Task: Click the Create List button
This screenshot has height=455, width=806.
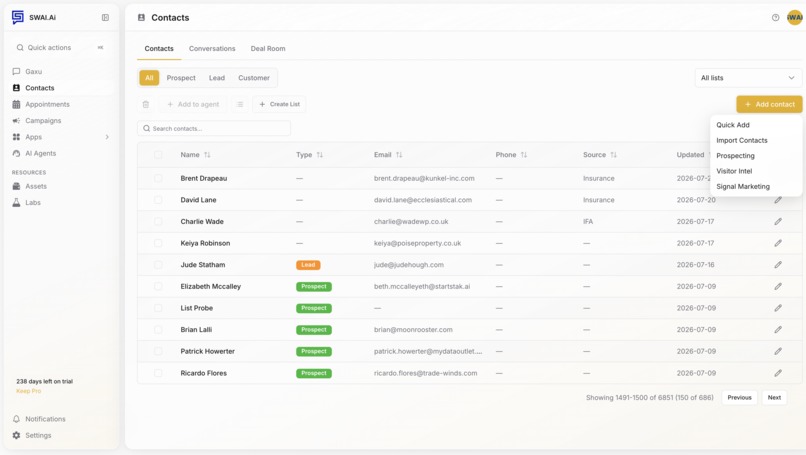Action: pyautogui.click(x=279, y=104)
